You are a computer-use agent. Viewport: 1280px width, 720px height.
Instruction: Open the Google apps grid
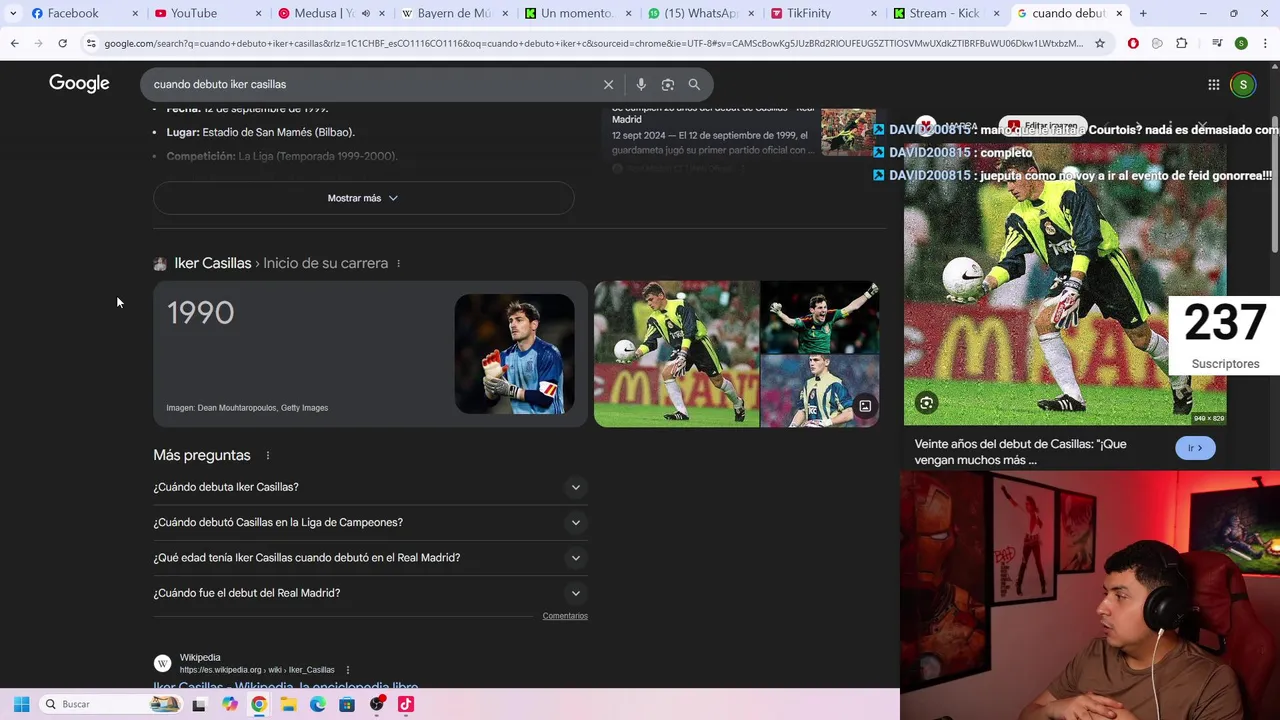pos(1213,85)
